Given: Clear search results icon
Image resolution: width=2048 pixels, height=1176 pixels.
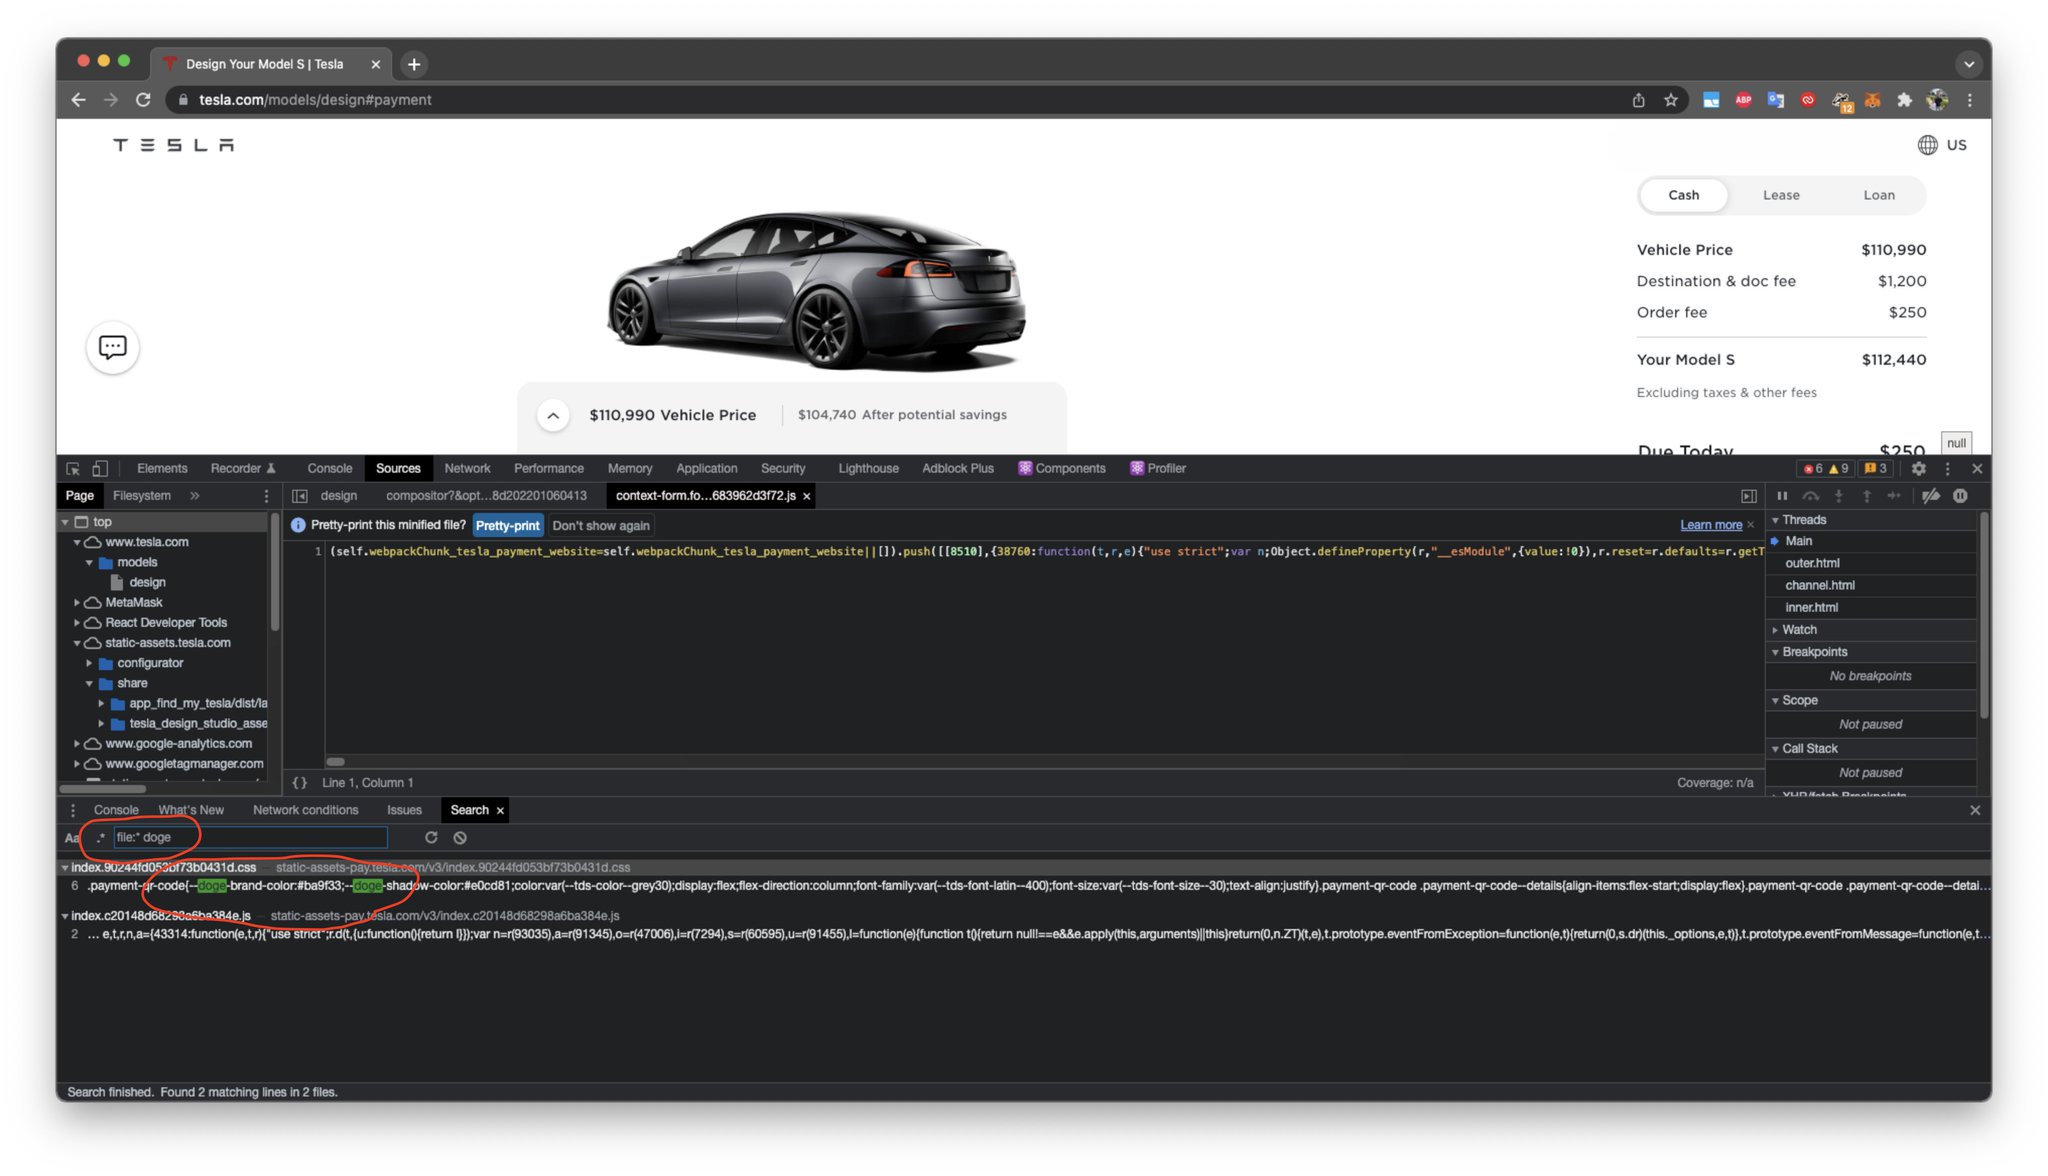Looking at the screenshot, I should (x=460, y=838).
